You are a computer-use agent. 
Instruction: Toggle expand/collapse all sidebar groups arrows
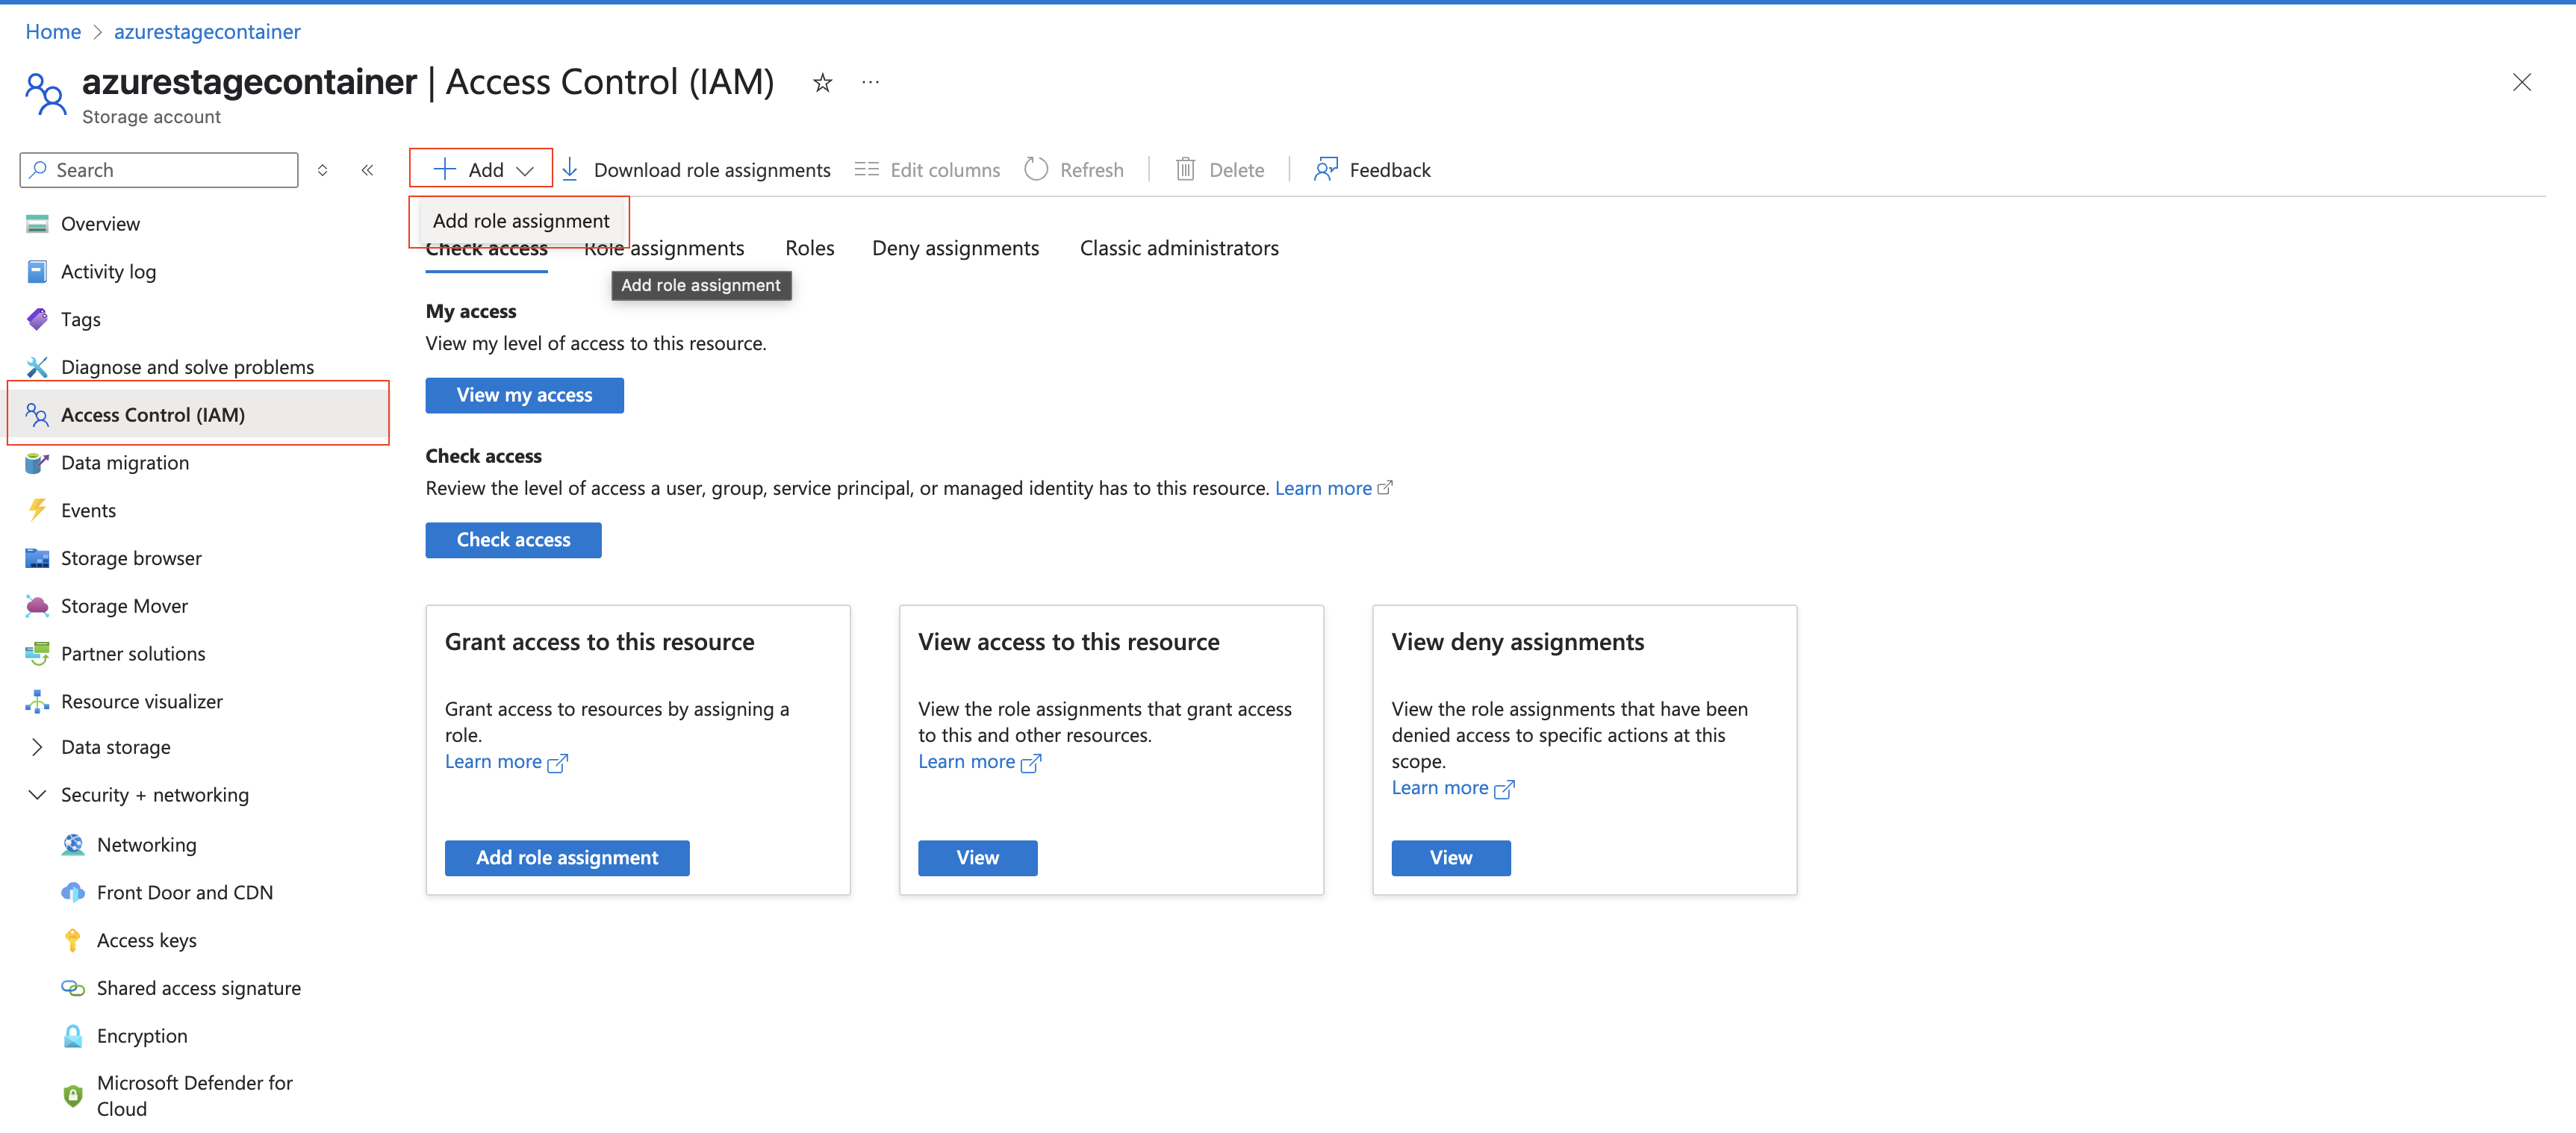[322, 170]
